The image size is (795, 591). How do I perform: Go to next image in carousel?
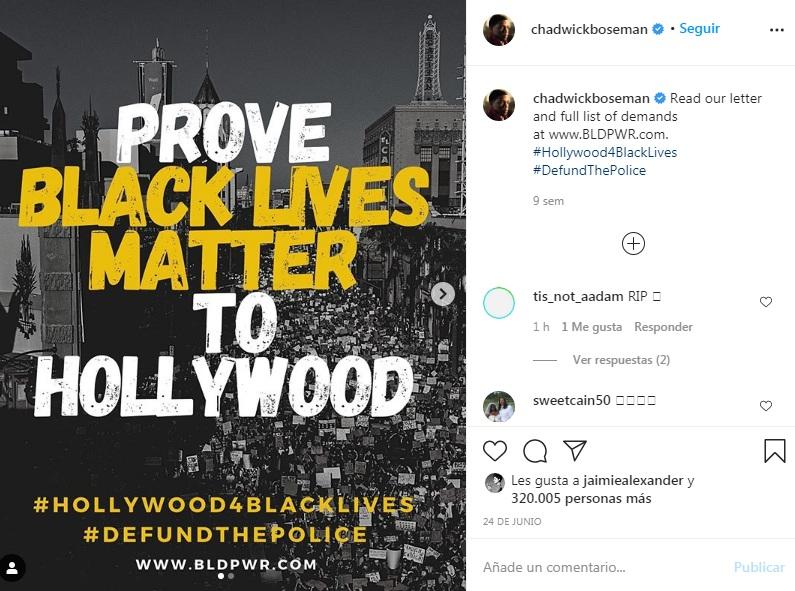tap(443, 294)
